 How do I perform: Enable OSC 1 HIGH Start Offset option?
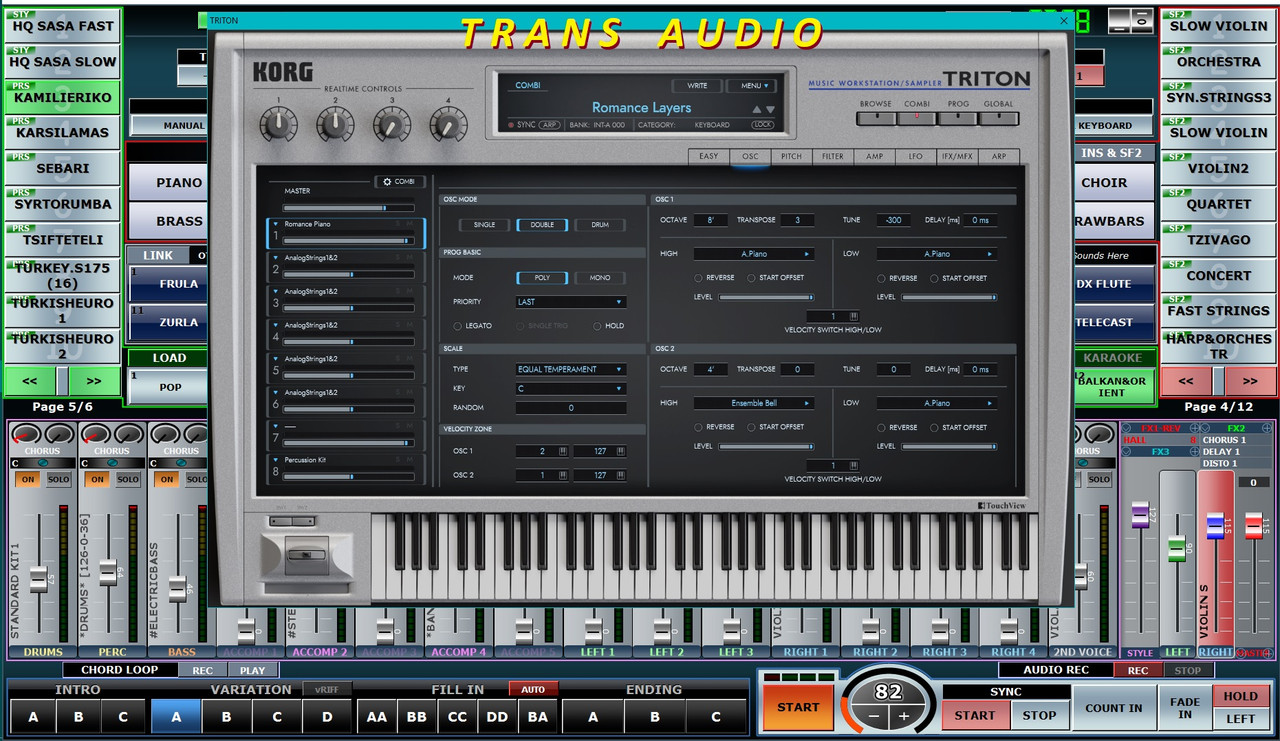click(x=751, y=277)
